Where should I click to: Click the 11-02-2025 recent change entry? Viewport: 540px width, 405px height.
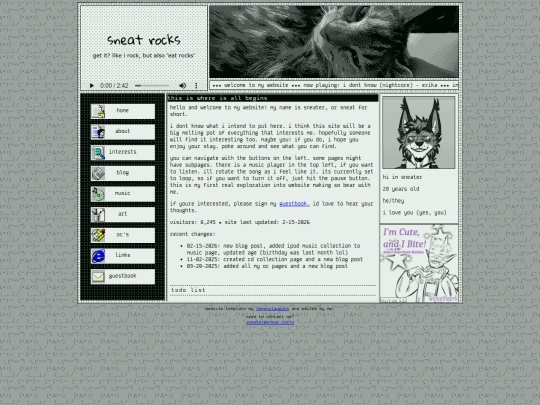click(274, 259)
